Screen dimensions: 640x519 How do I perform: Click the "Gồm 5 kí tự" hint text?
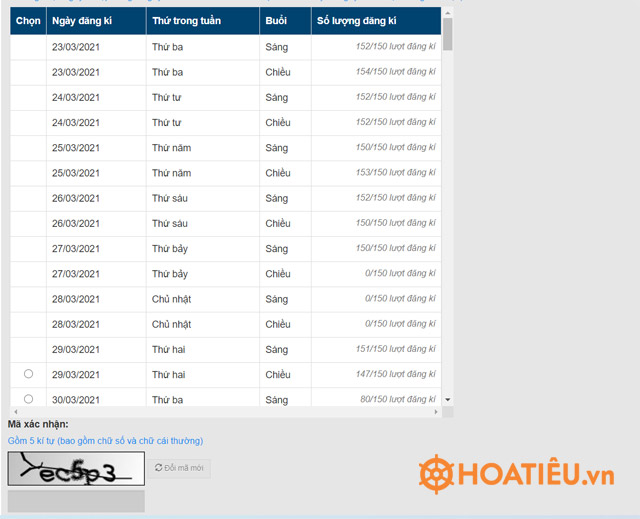pos(105,440)
